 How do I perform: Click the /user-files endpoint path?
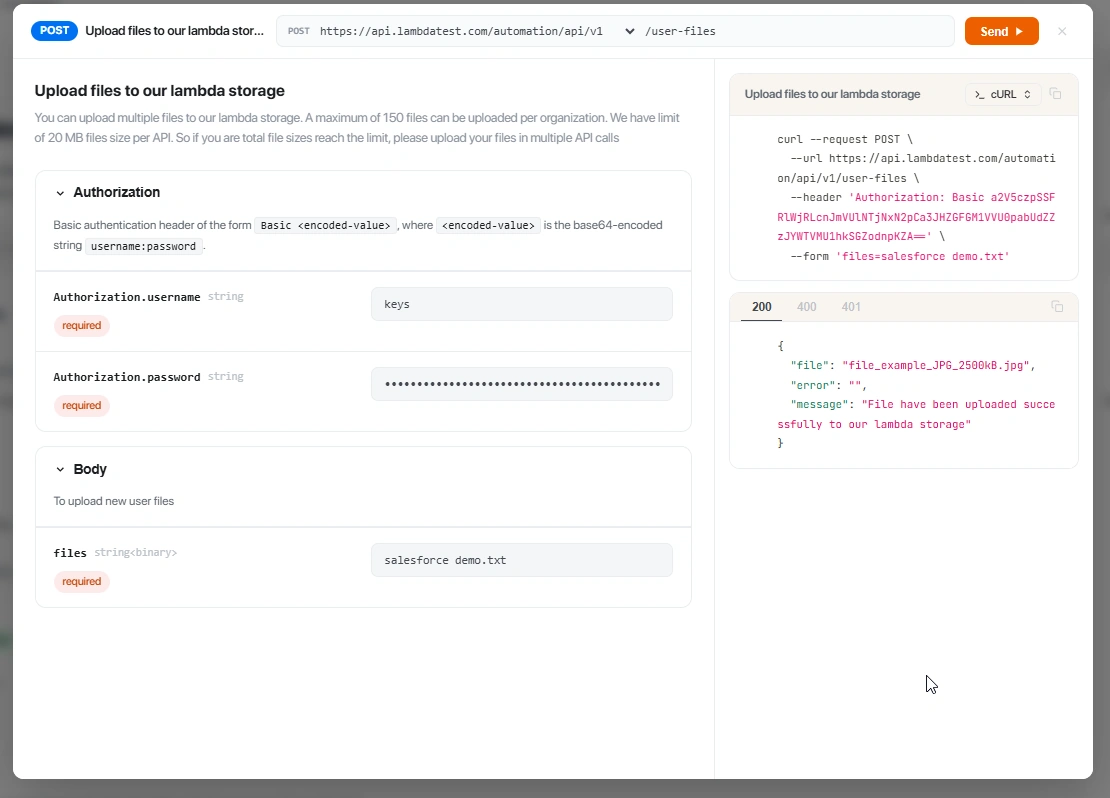click(x=680, y=31)
